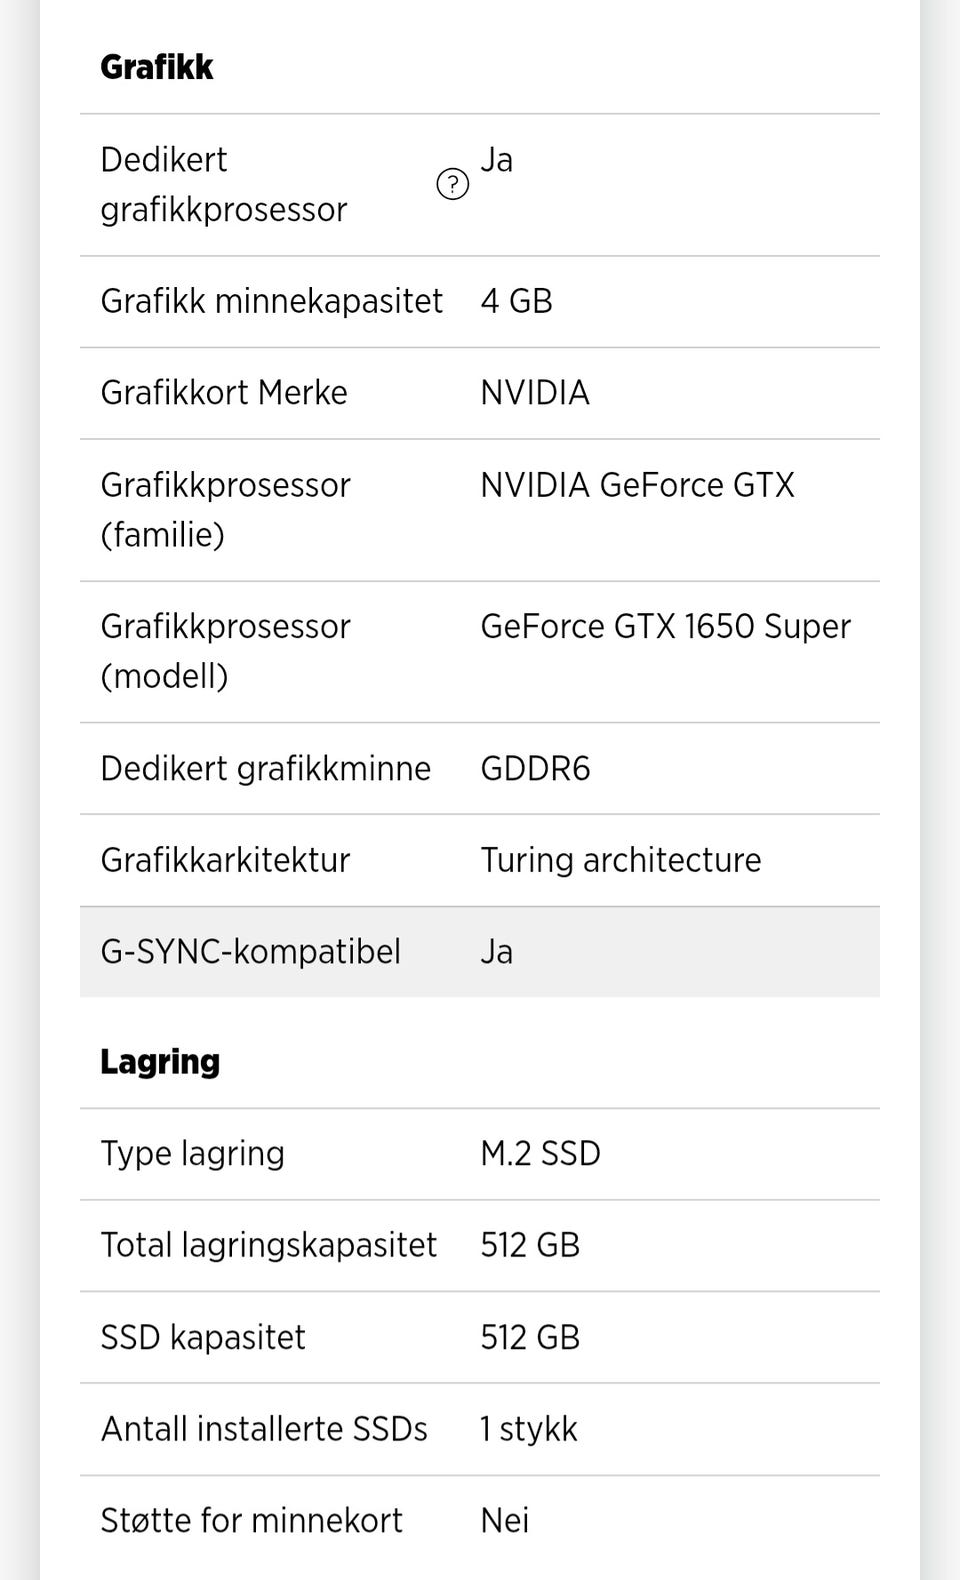
Task: Click the Turing architecture value
Action: pyautogui.click(x=620, y=860)
